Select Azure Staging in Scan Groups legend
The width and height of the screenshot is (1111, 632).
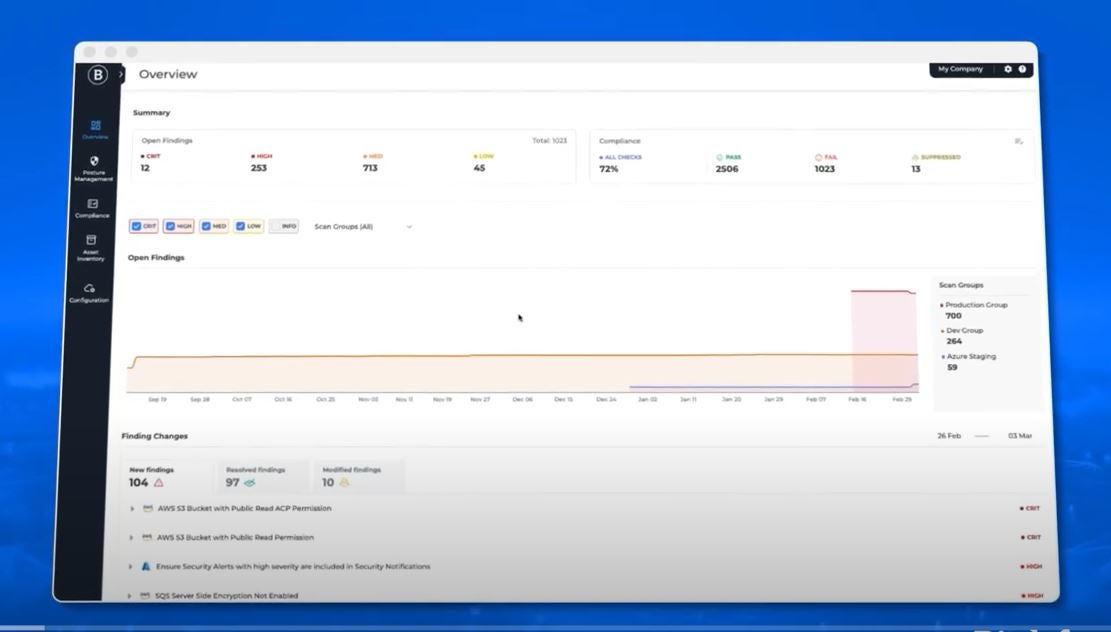(970, 356)
